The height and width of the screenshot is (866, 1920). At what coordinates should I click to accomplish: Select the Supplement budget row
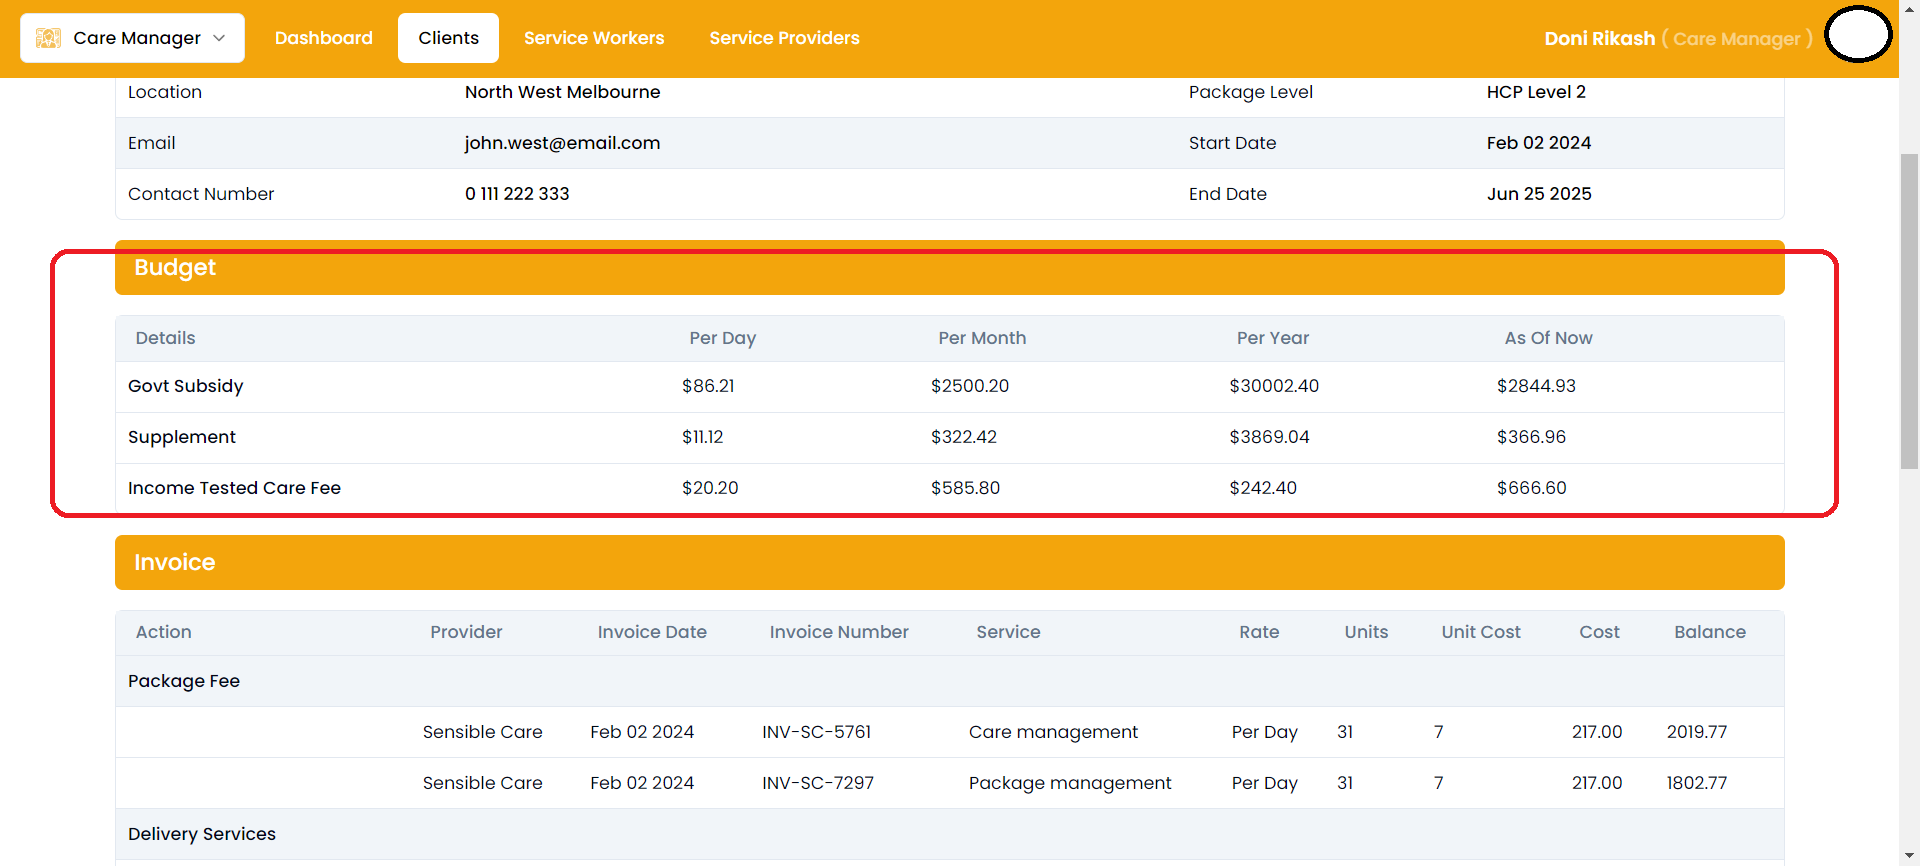tap(182, 437)
